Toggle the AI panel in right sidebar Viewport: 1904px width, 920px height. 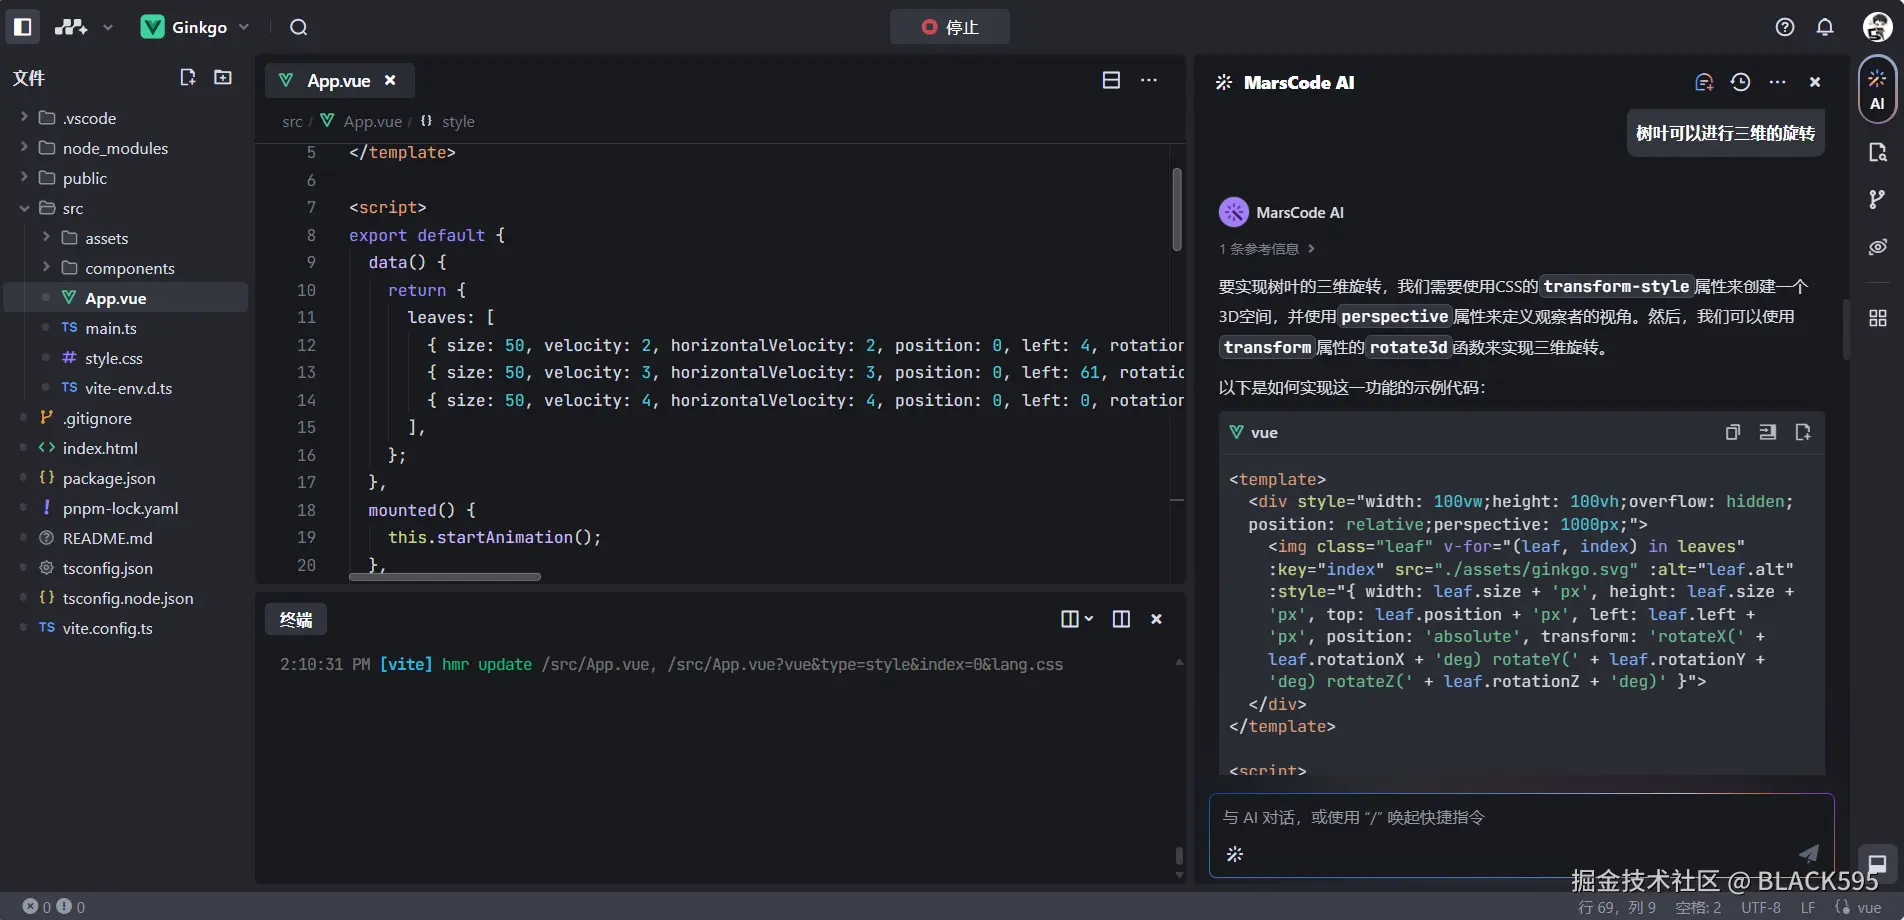pos(1877,89)
